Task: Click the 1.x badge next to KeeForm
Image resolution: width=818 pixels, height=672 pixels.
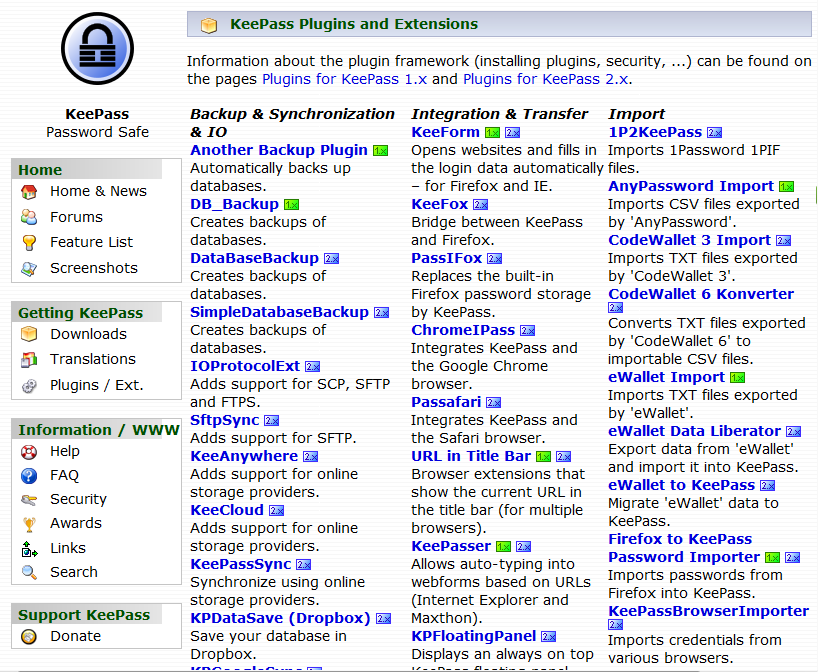Action: pos(492,133)
